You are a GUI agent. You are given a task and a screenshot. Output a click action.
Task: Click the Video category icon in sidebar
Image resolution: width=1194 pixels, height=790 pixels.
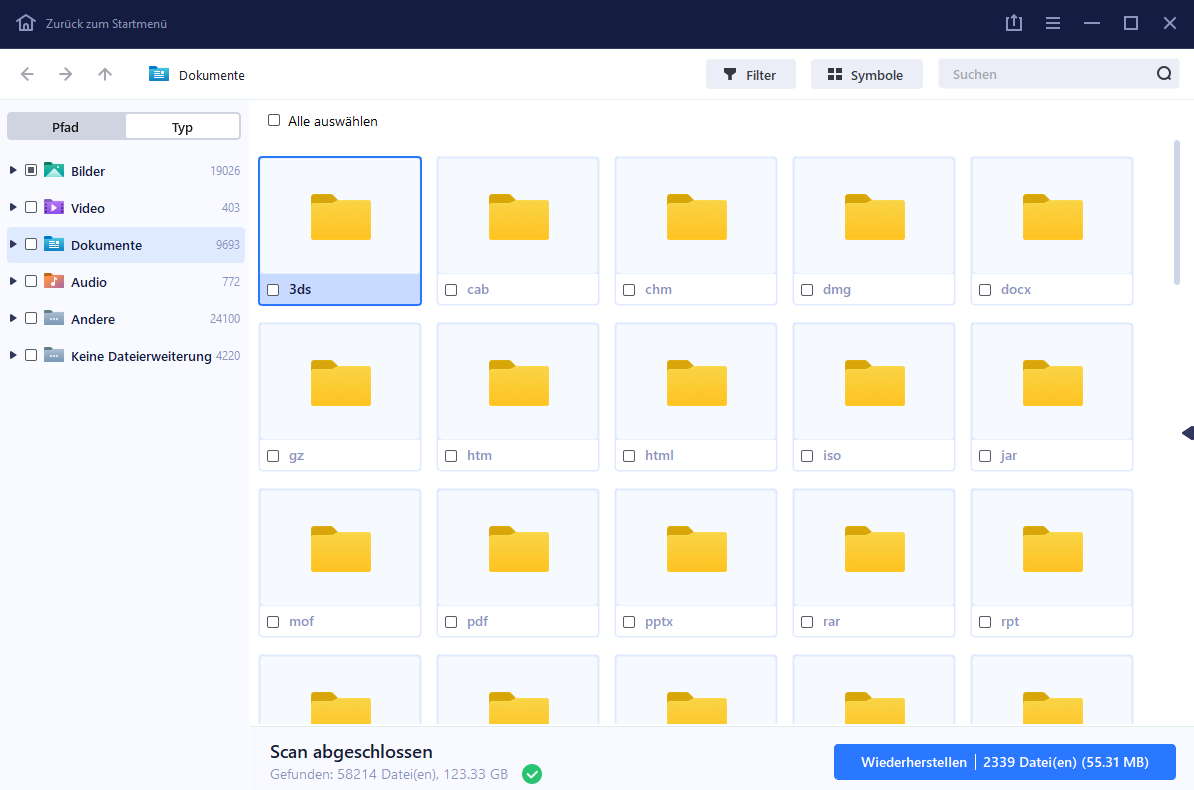click(x=53, y=207)
